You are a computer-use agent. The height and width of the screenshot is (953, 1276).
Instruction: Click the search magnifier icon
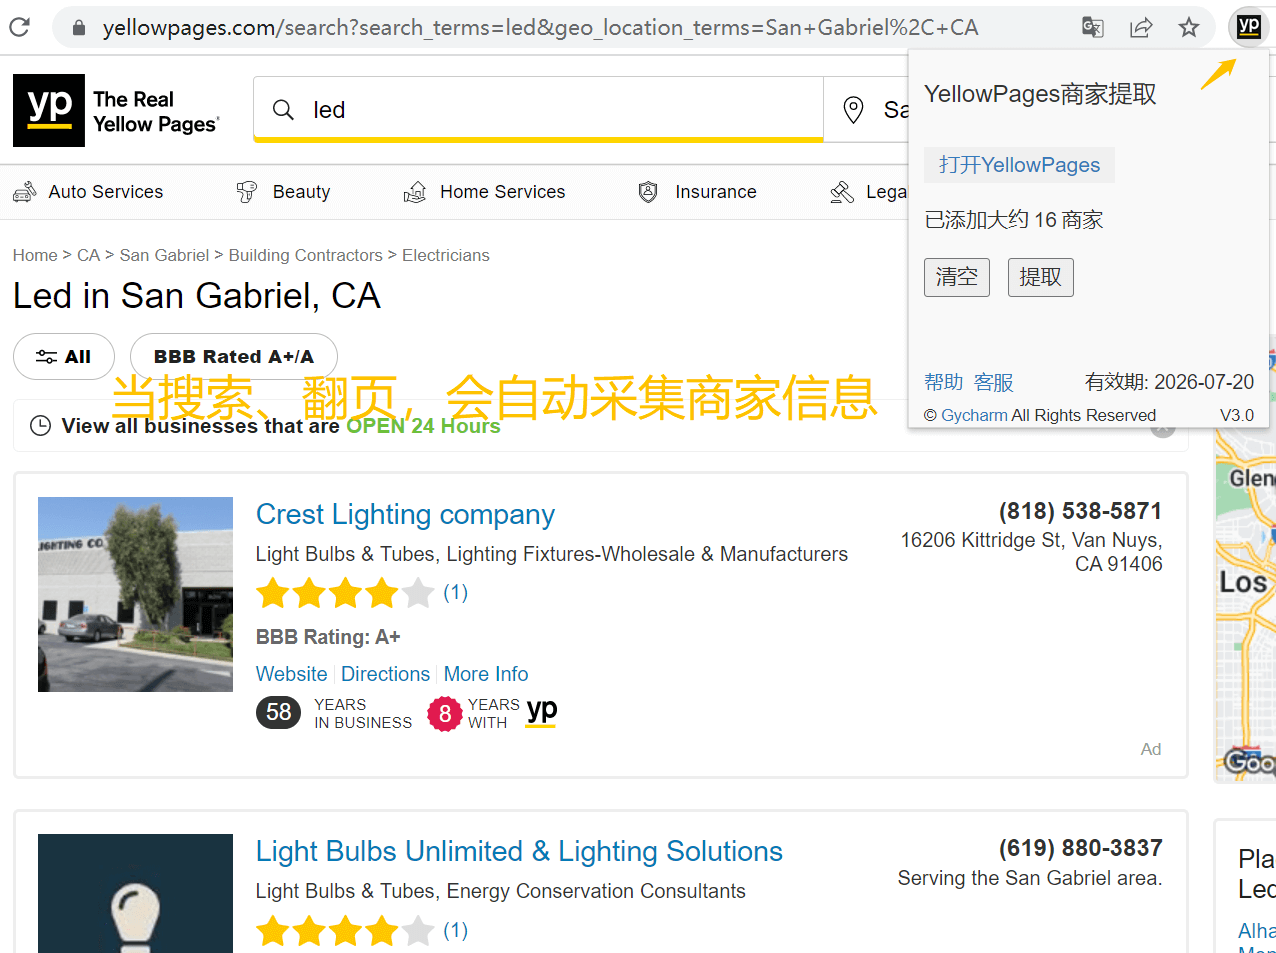coord(284,110)
